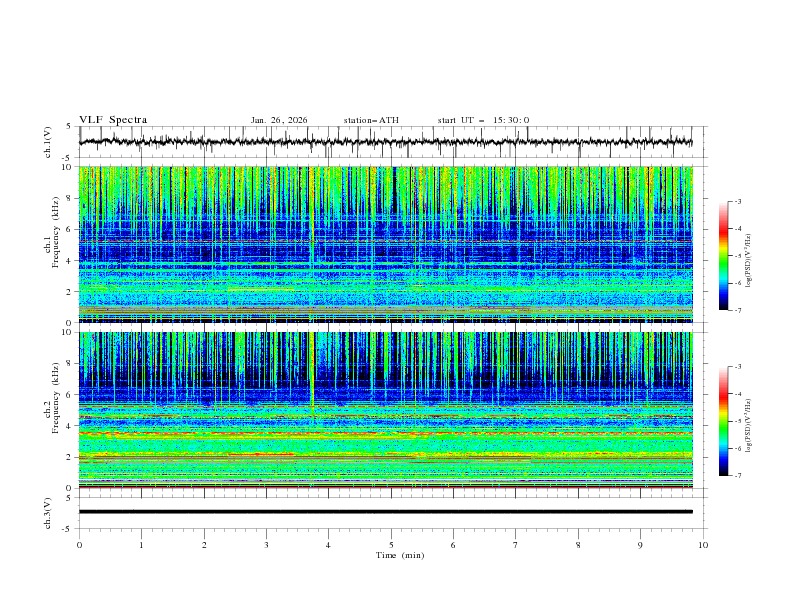792x612 pixels.
Task: Click time axis tick label '10'
Action: 703,545
